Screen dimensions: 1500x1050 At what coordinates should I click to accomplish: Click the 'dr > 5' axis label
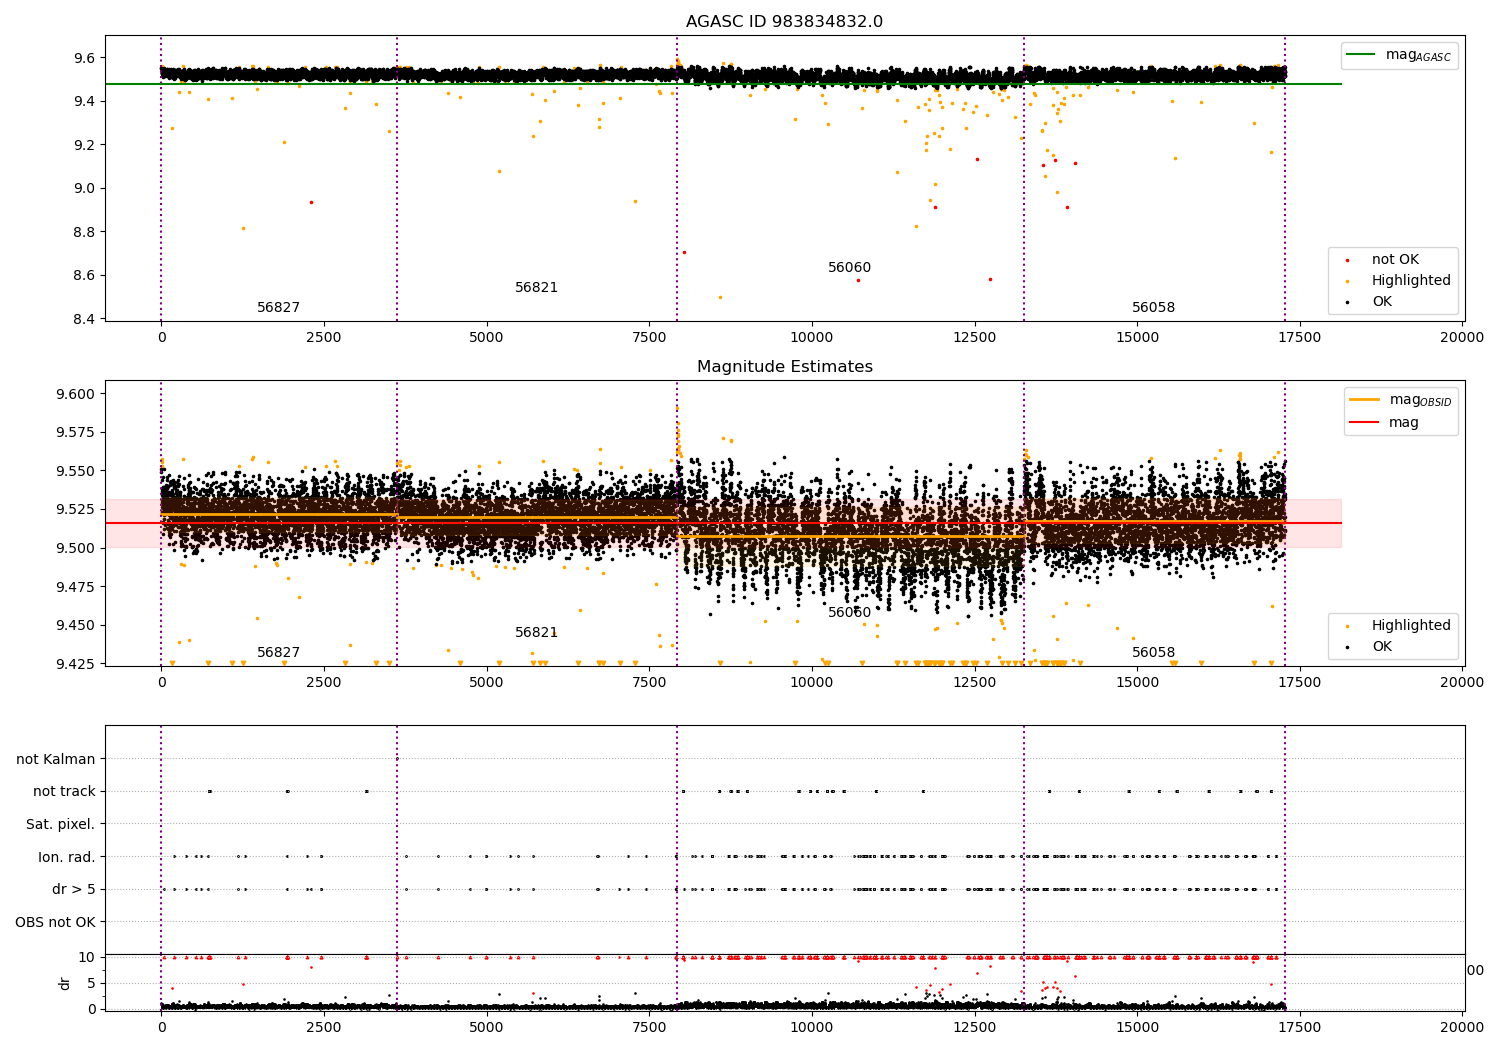[74, 889]
